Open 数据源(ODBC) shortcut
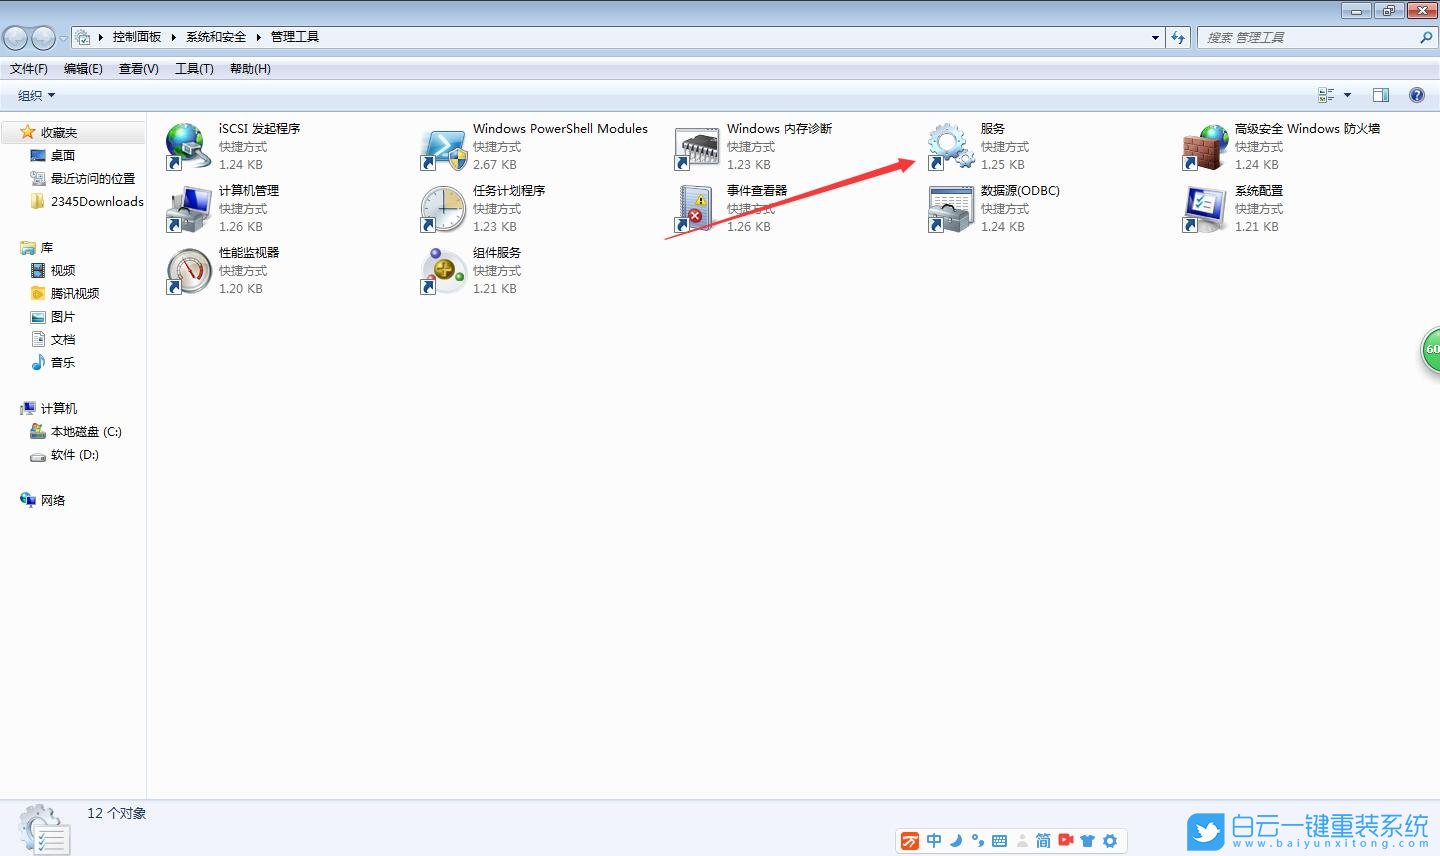Screen dimensions: 1440x856 coord(1019,190)
